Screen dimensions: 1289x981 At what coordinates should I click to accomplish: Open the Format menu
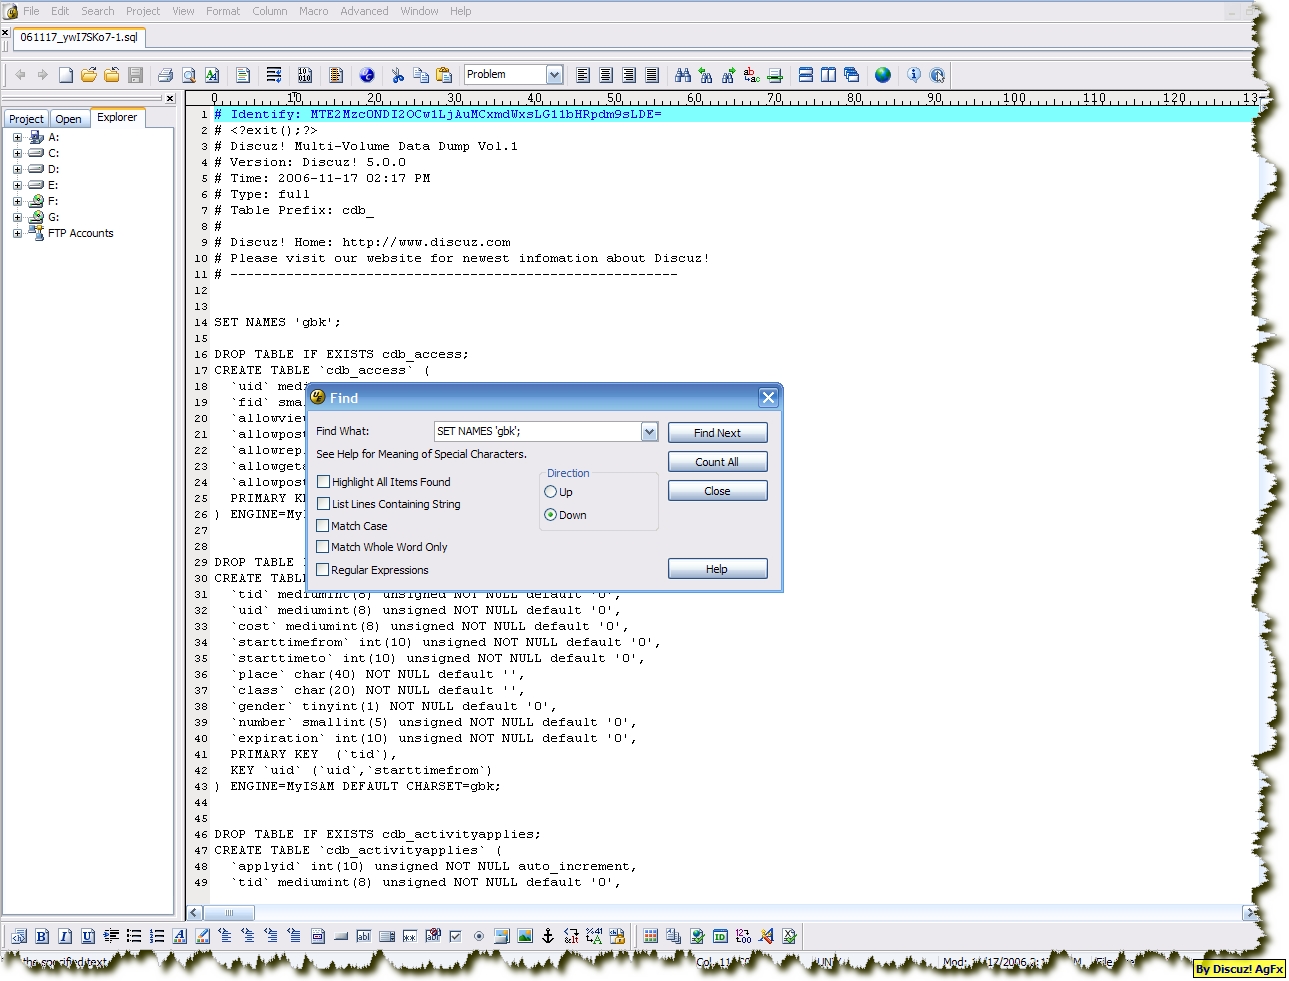[x=223, y=11]
